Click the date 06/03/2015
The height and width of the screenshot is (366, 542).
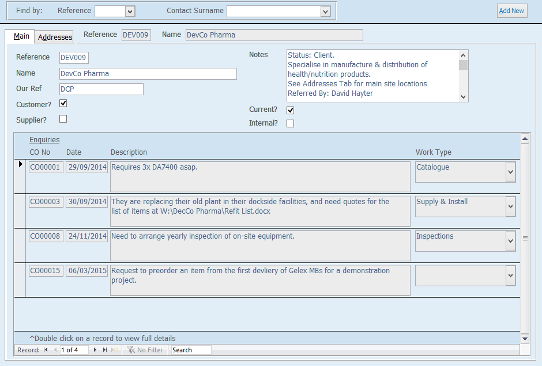[x=87, y=271]
